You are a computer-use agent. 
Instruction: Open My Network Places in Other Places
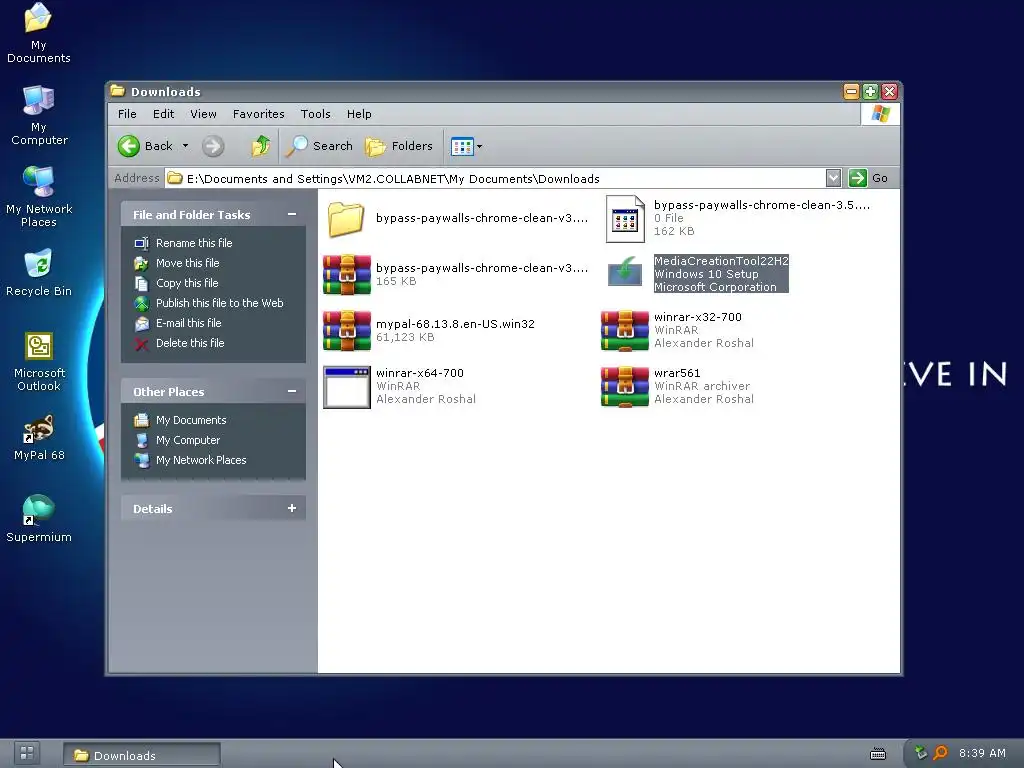200,460
